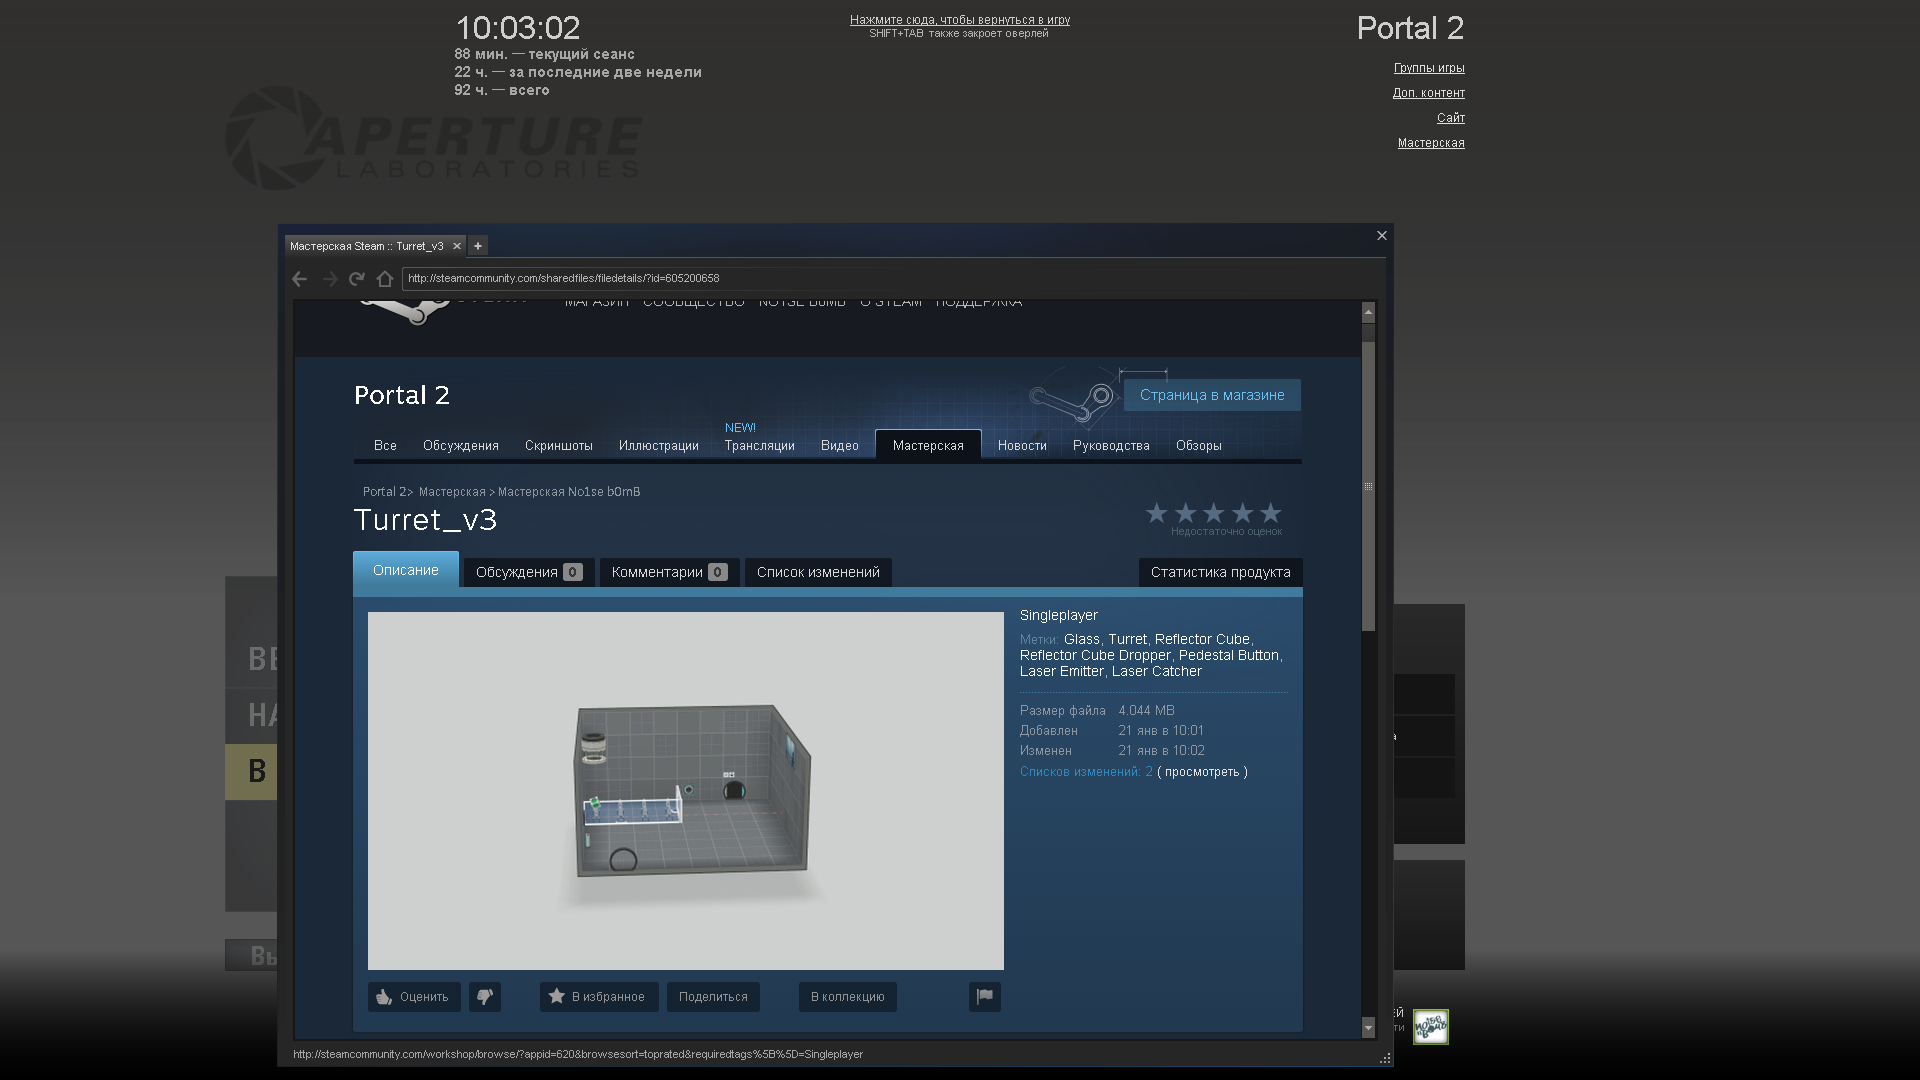This screenshot has height=1080, width=1920.
Task: Add item to favorites with В избранное
Action: tap(599, 997)
